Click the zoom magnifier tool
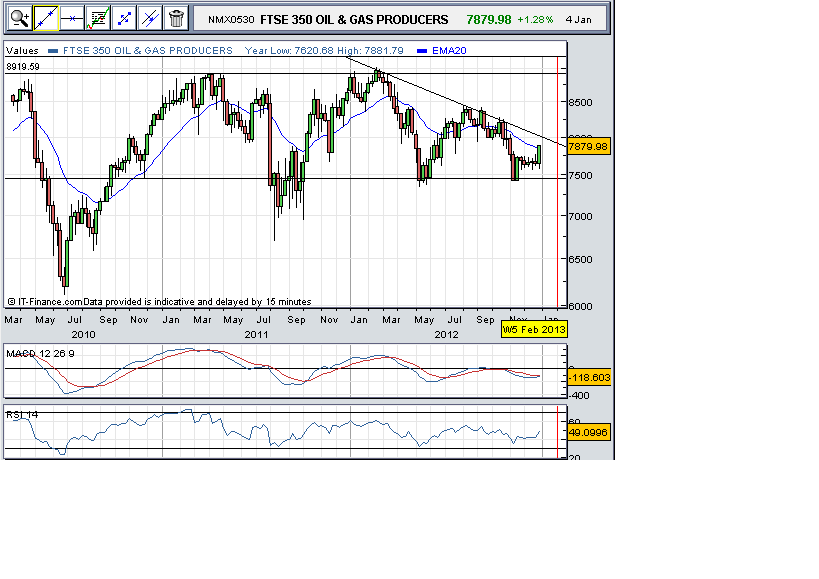The width and height of the screenshot is (819, 579). pos(20,17)
